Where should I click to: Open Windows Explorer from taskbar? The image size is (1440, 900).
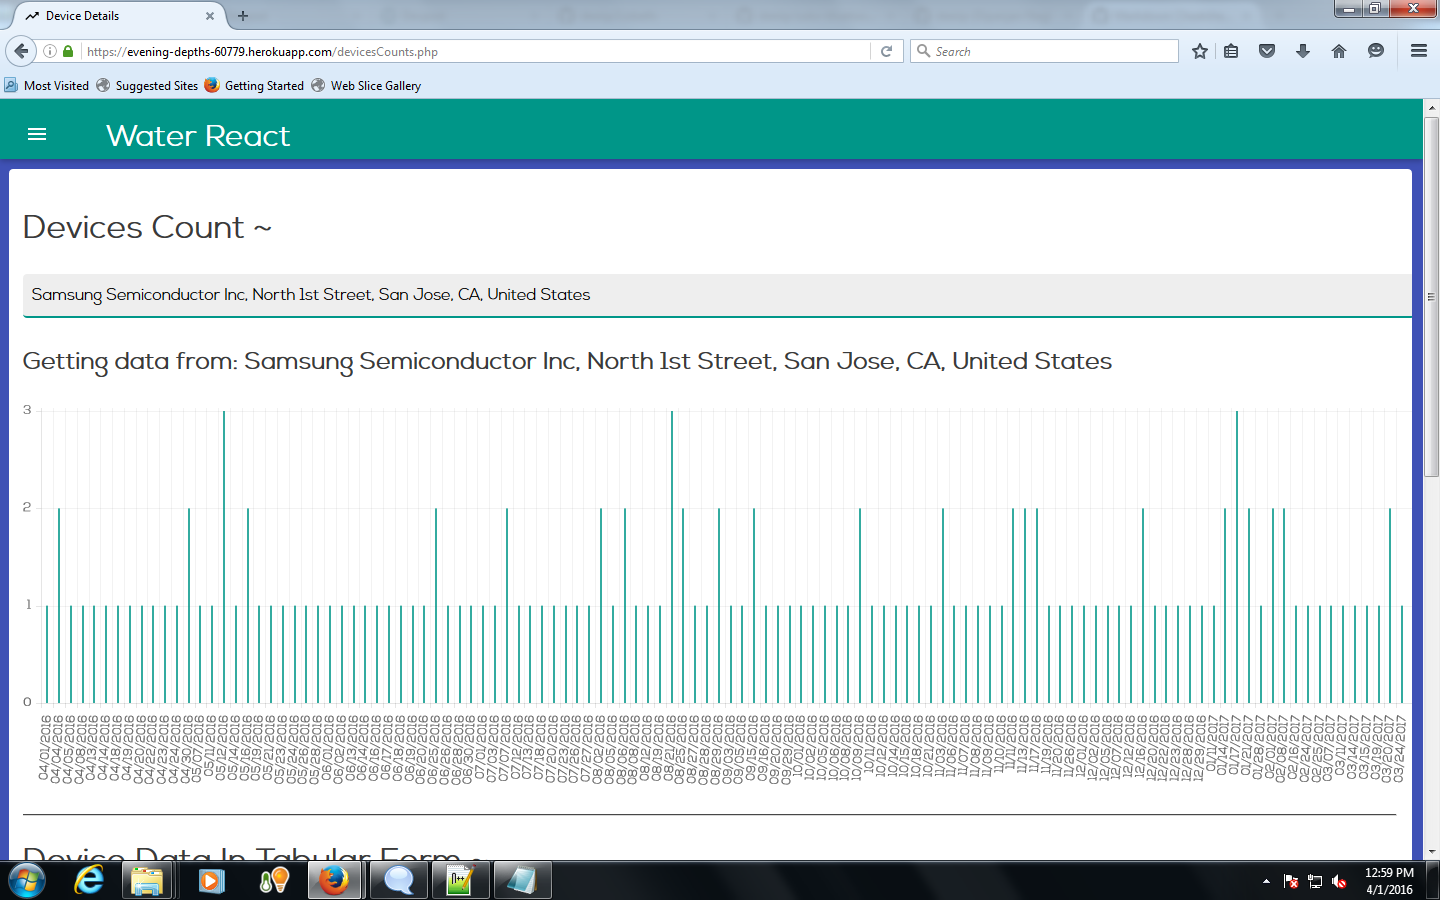click(x=147, y=881)
